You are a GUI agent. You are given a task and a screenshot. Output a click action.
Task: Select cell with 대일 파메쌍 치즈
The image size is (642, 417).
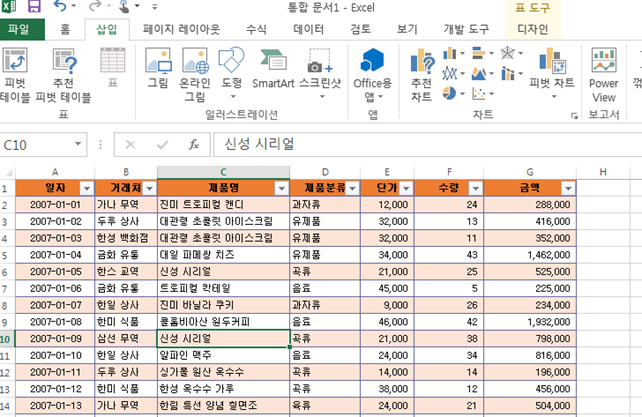(x=224, y=255)
